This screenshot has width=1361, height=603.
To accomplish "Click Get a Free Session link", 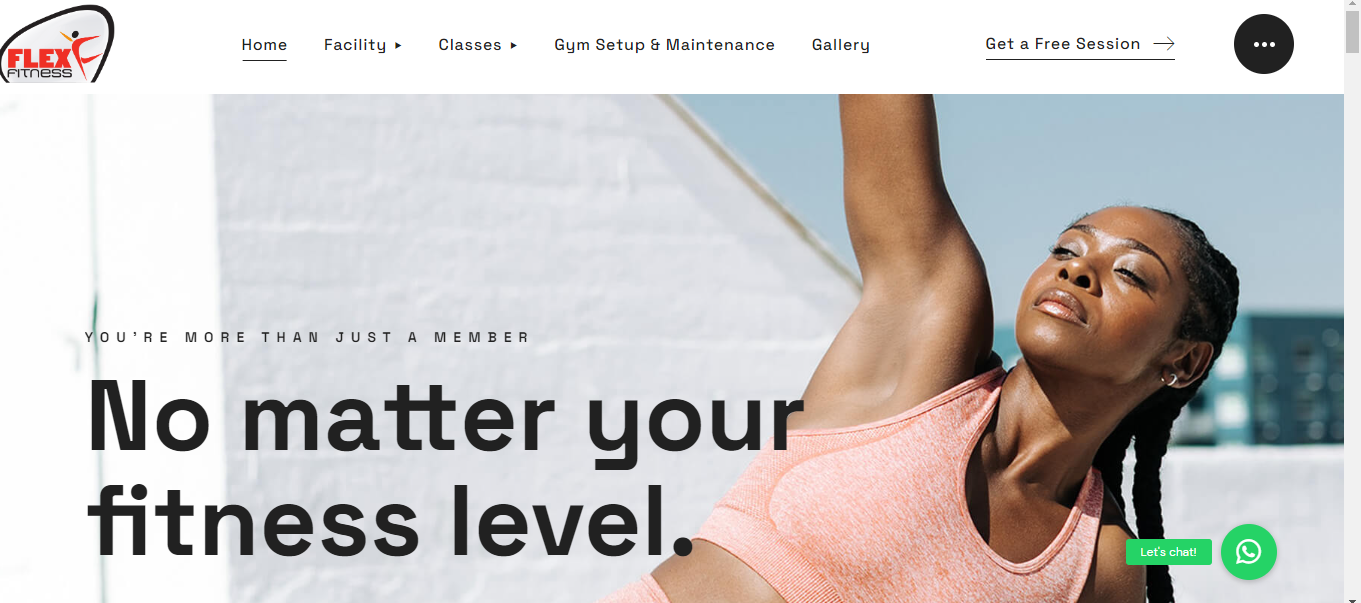I will click(1063, 44).
